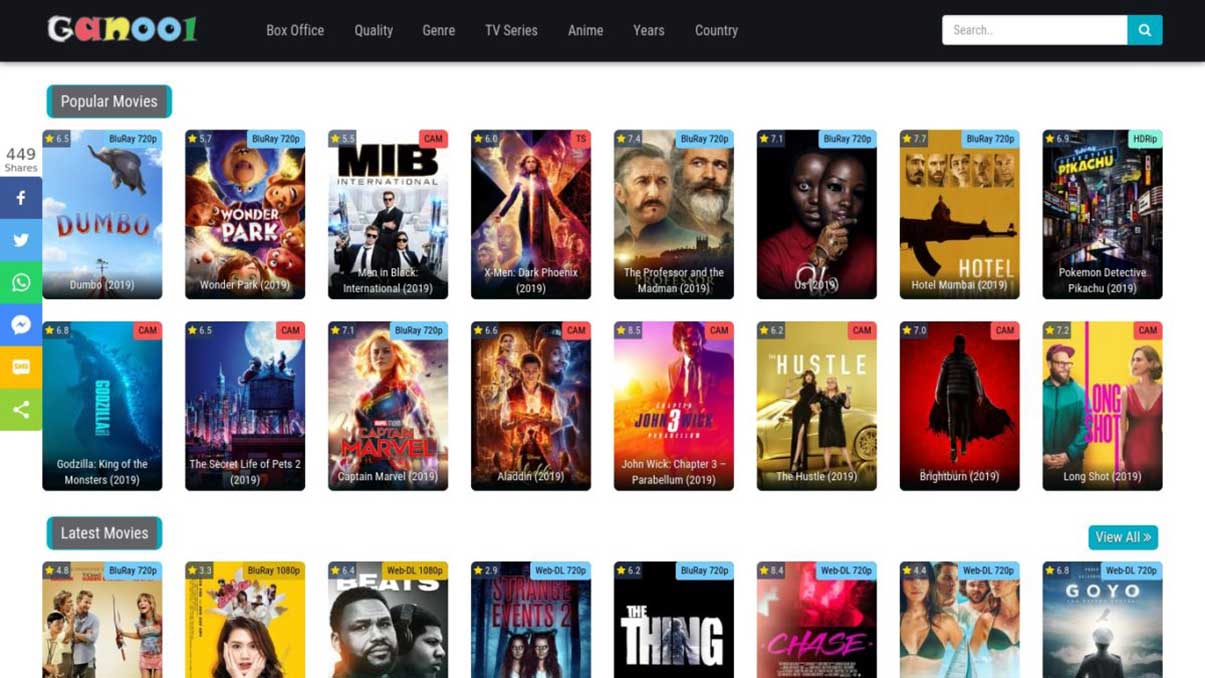Click the 7.7 rating on Hotel Mumbai poster

click(x=914, y=139)
